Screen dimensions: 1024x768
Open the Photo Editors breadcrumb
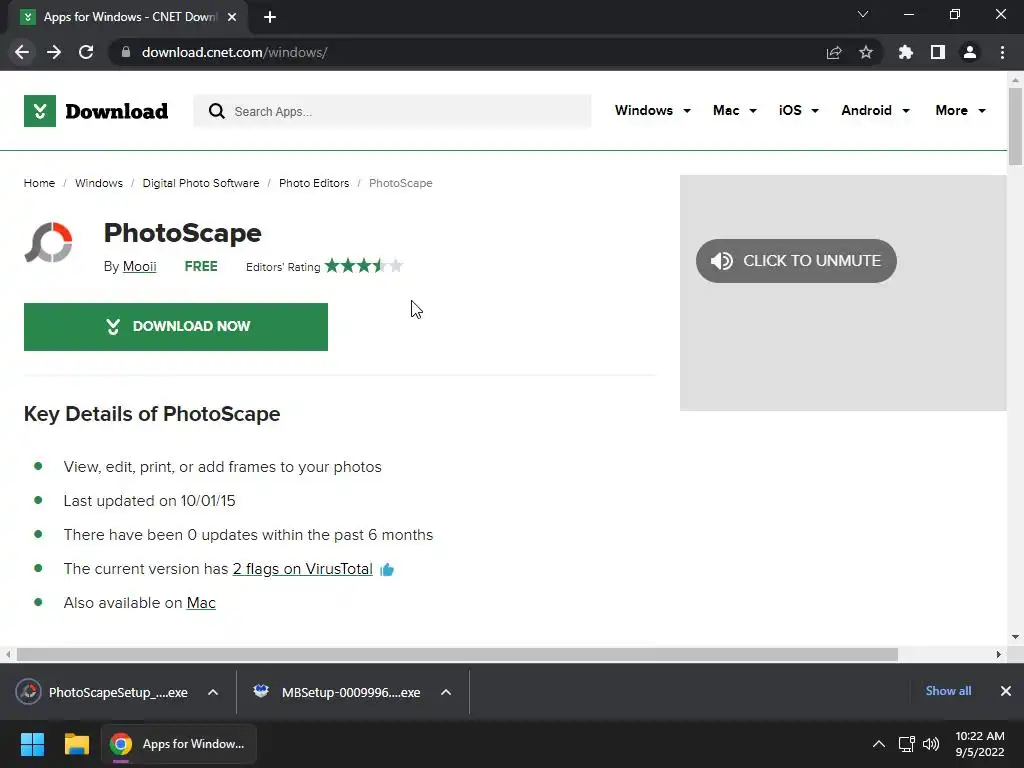point(314,184)
